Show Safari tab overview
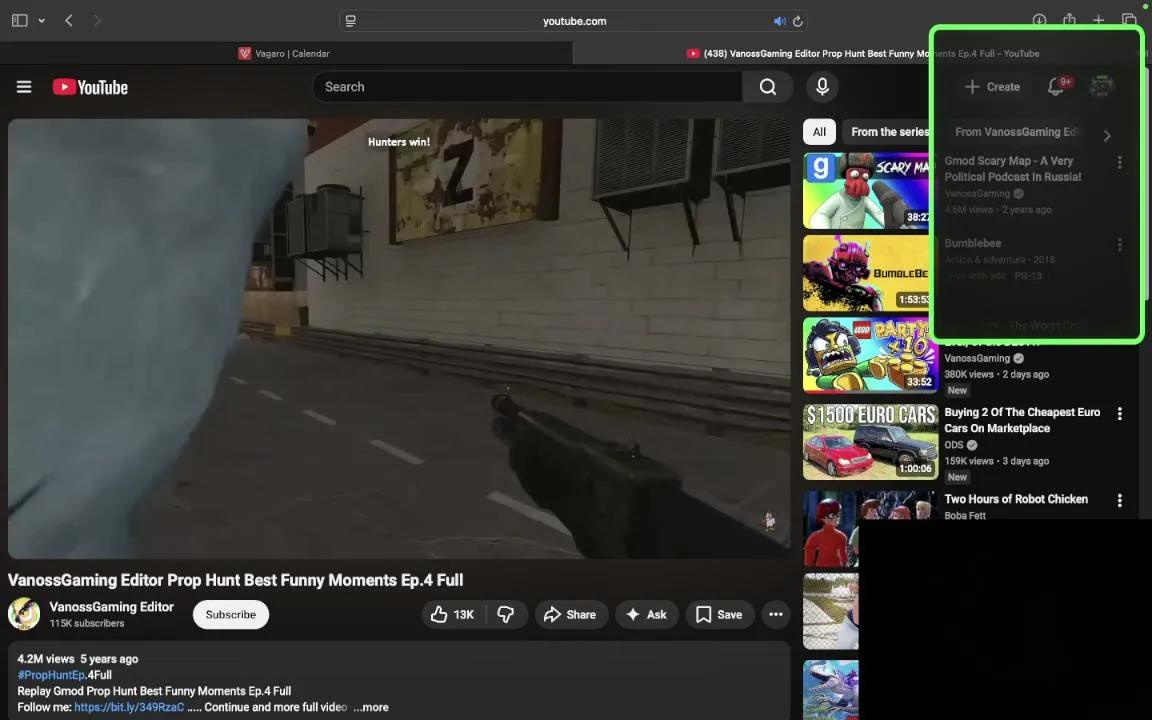 coord(1128,21)
